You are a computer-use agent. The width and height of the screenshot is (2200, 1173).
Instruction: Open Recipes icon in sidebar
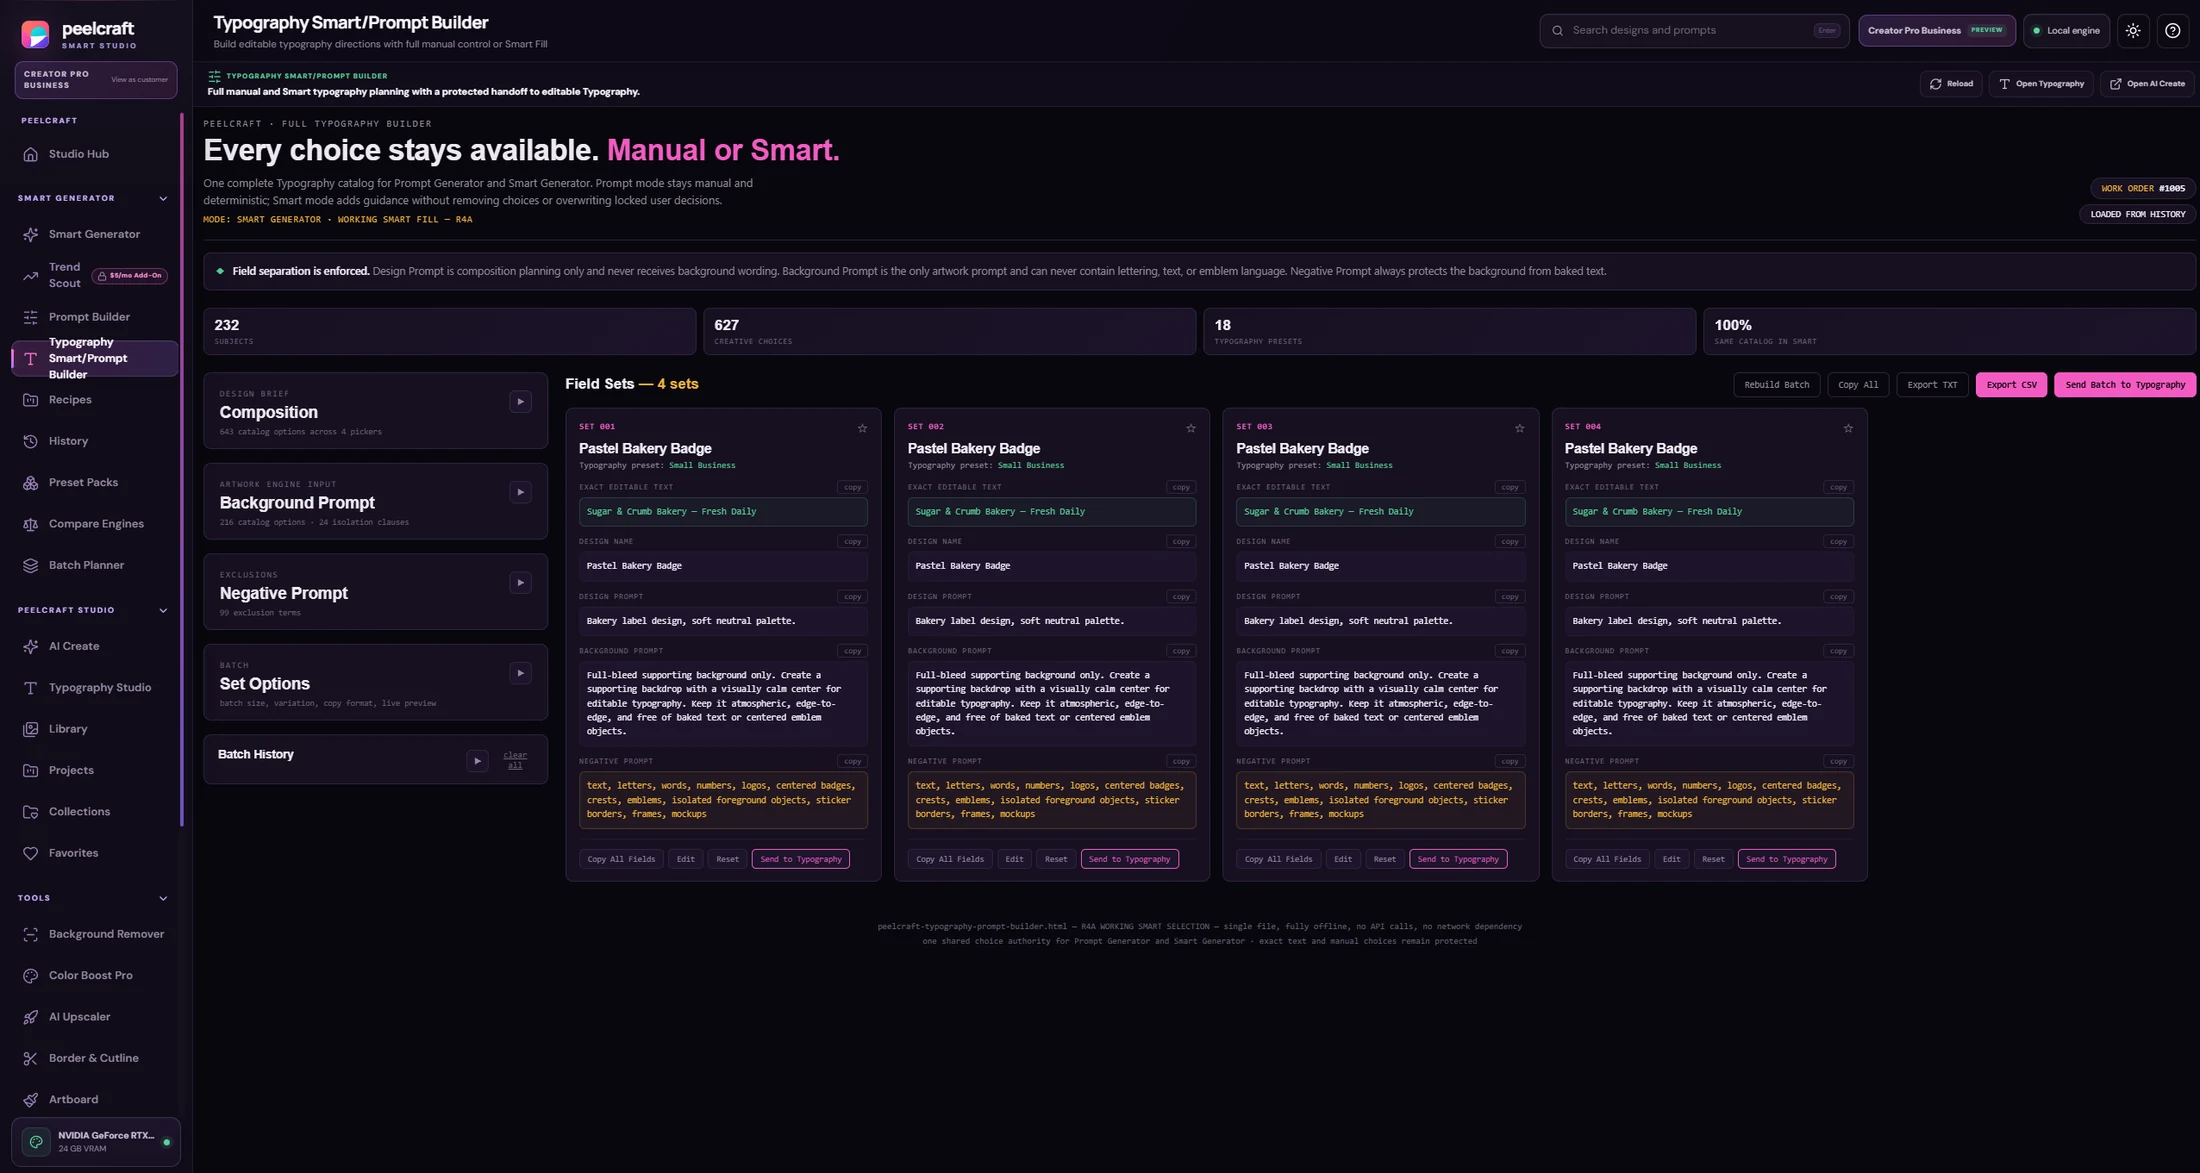[x=31, y=400]
